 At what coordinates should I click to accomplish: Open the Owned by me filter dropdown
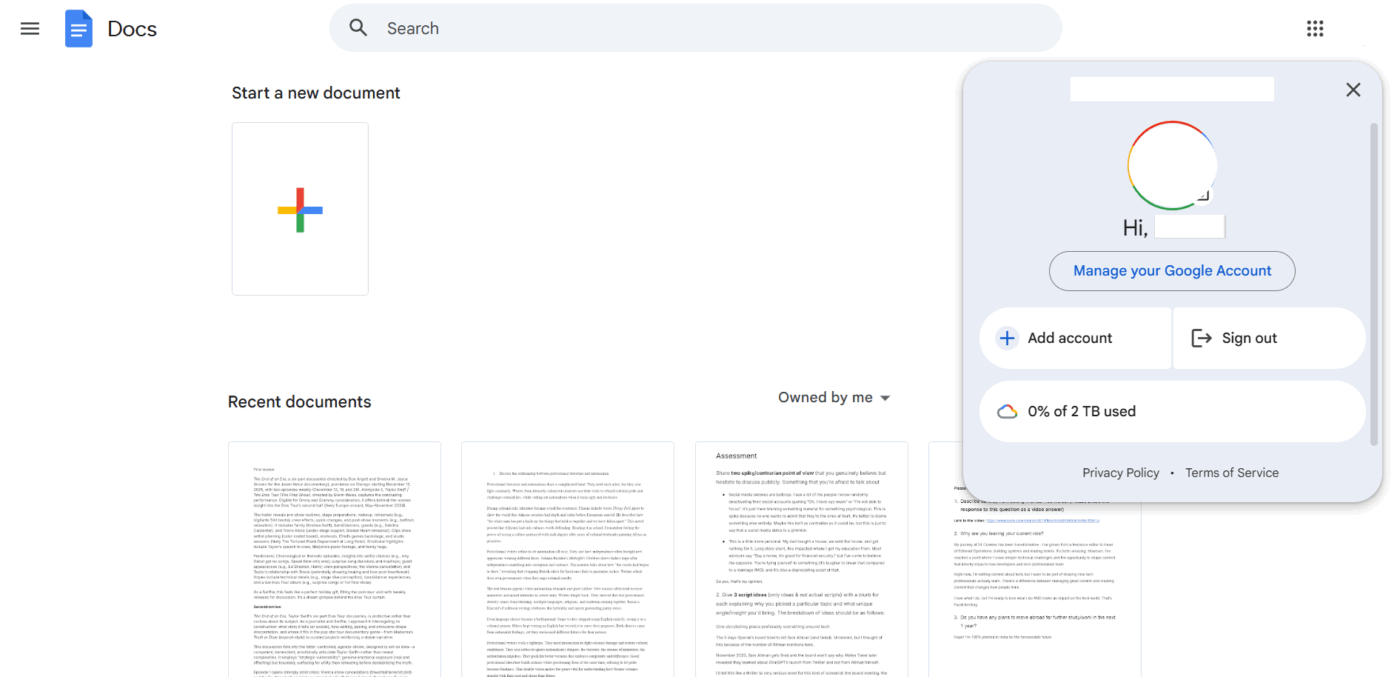coord(834,397)
